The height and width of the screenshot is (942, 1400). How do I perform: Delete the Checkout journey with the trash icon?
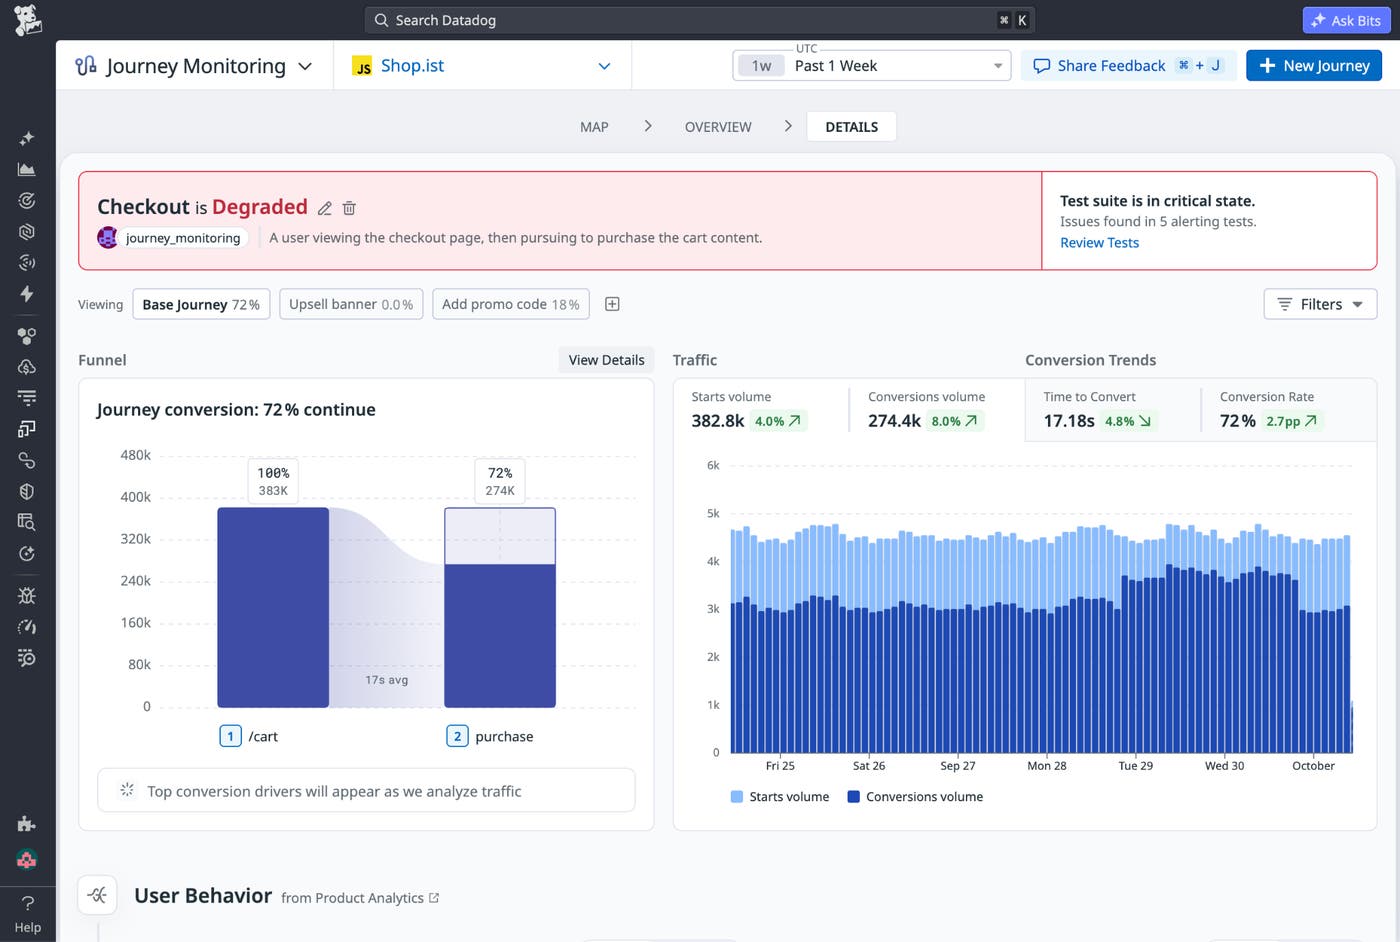349,208
